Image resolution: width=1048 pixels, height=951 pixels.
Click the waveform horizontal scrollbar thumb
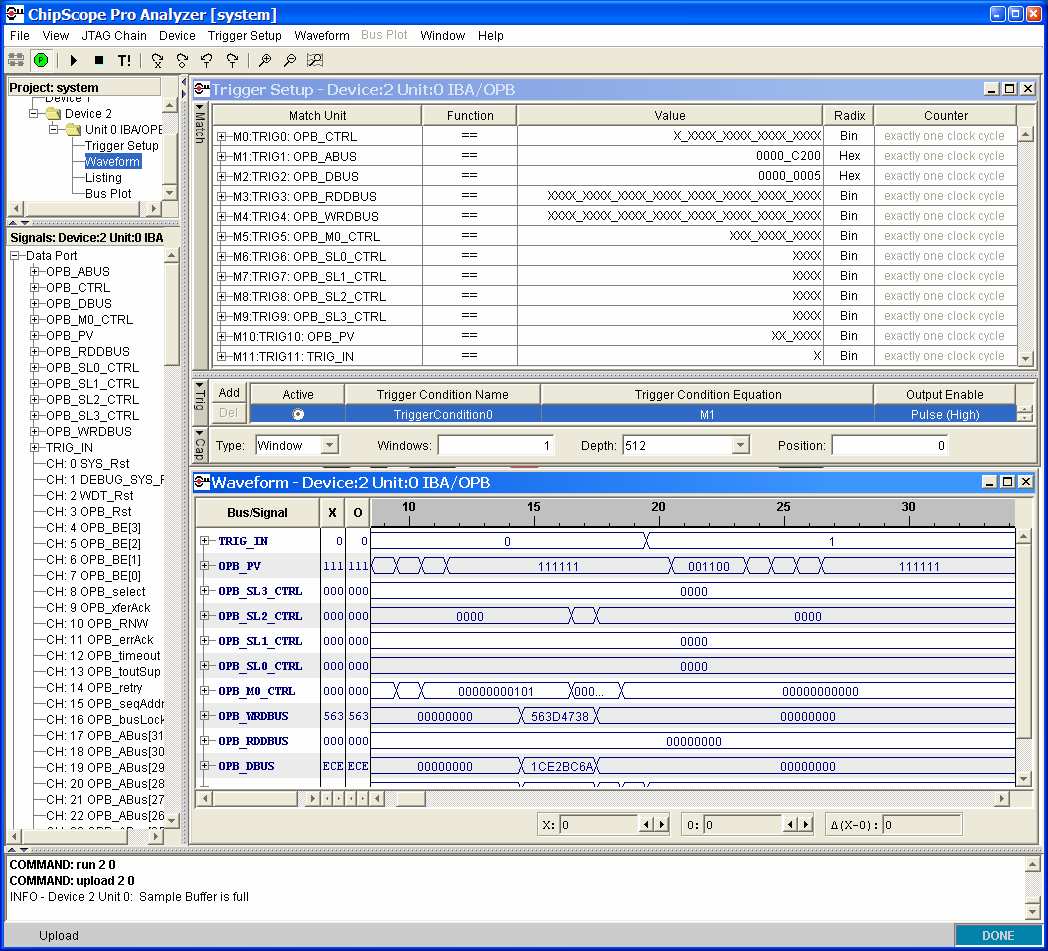pos(410,798)
